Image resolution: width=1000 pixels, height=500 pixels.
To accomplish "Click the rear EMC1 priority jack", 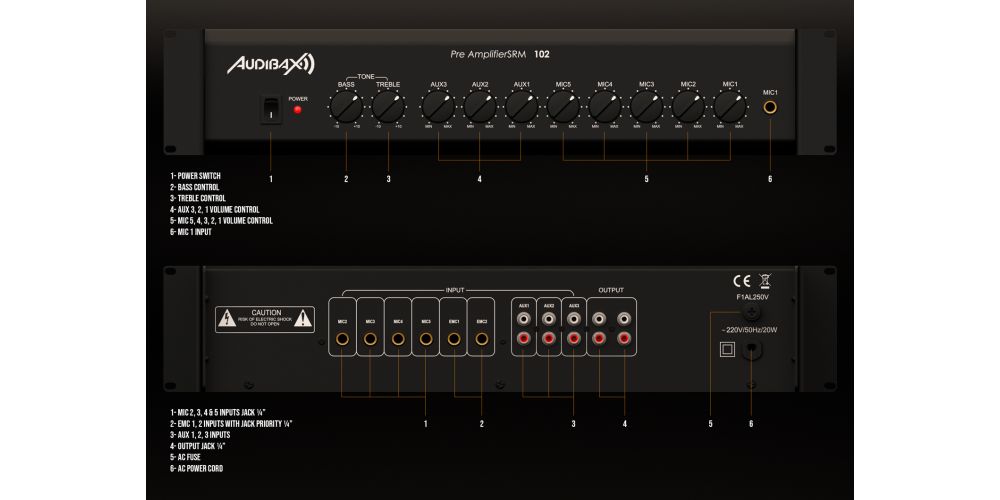I will [x=453, y=339].
